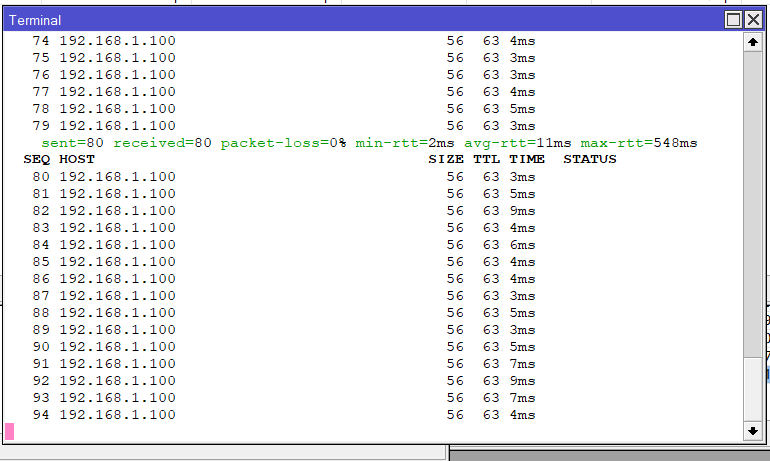Click the packet-loss=0% summary value

(x=283, y=143)
